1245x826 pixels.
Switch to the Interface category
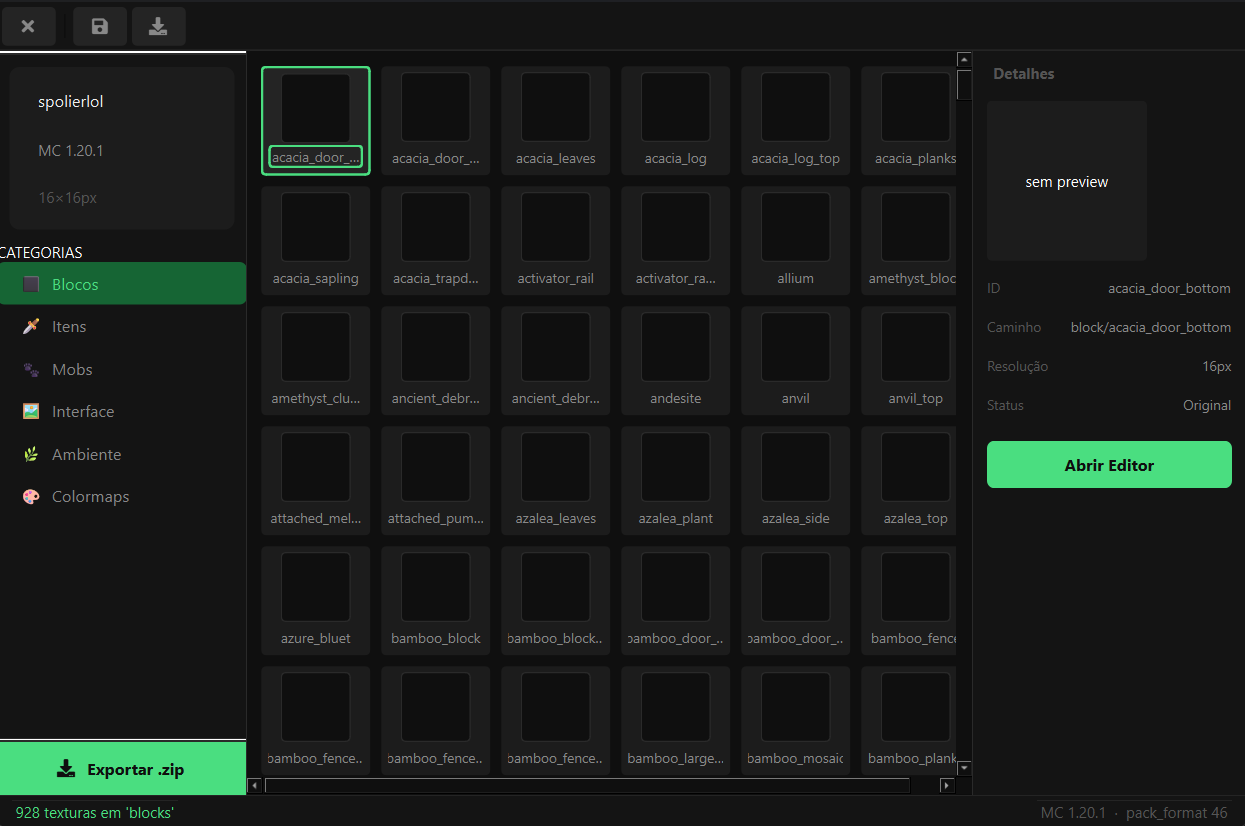123,411
